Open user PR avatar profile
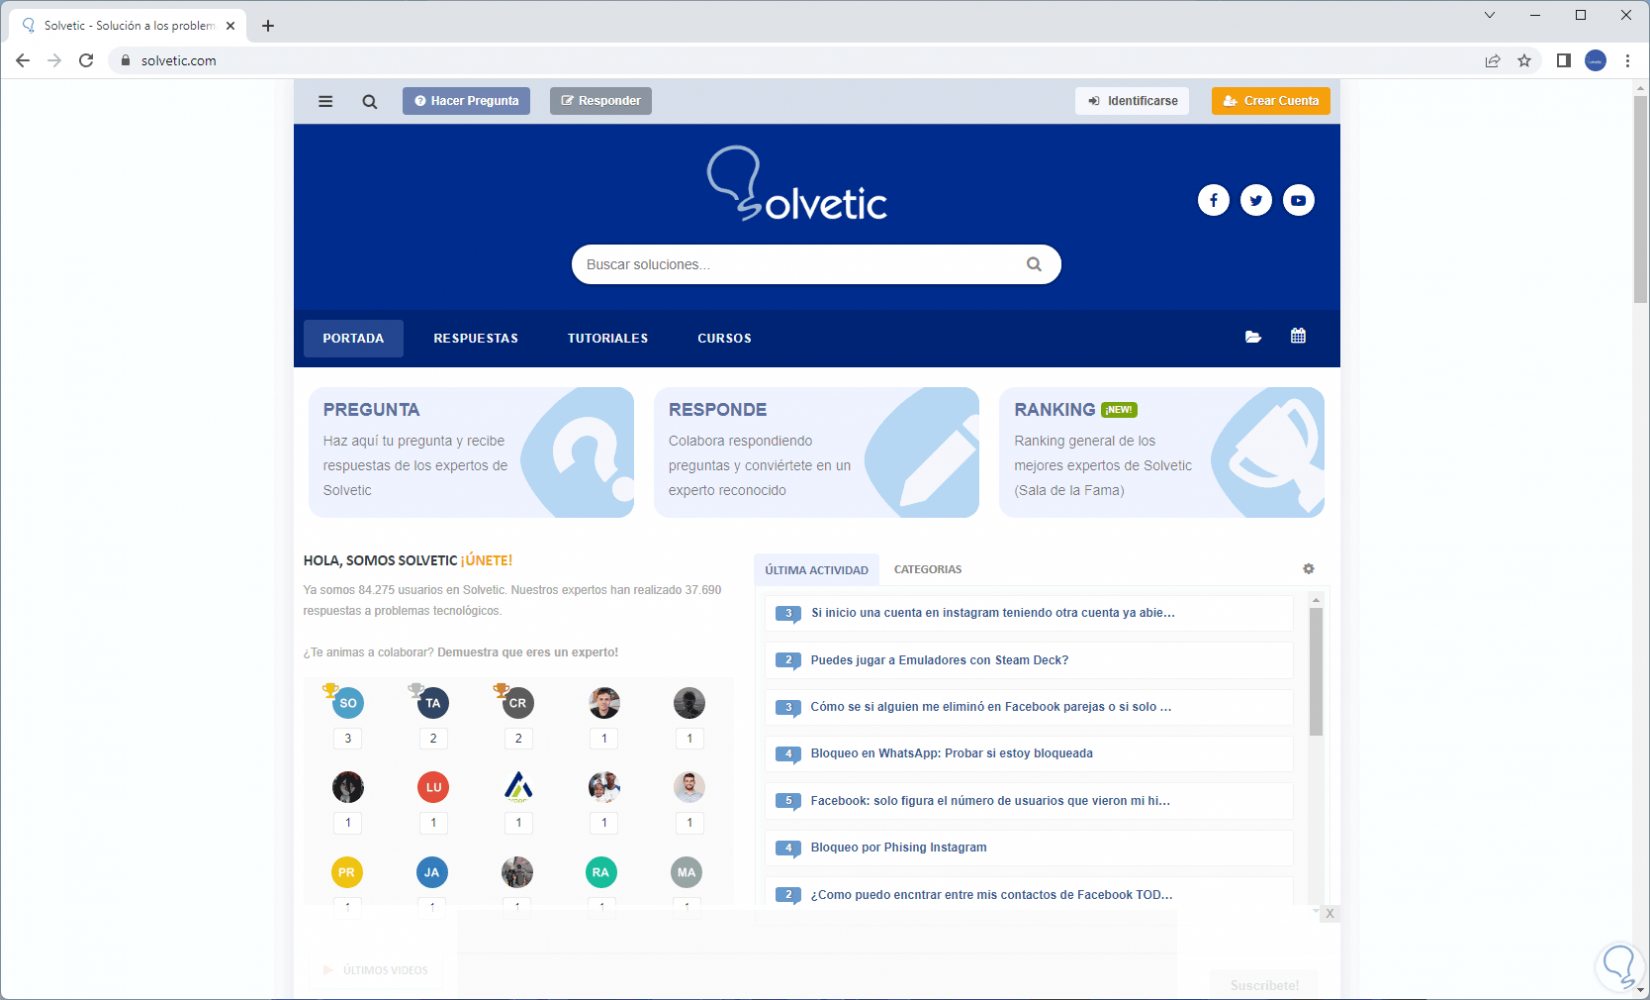 pyautogui.click(x=346, y=872)
